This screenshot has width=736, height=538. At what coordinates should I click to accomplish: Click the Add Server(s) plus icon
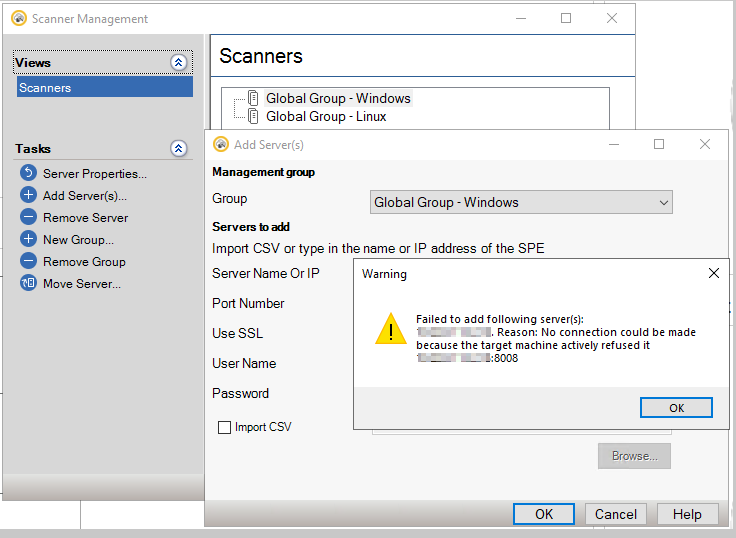coord(28,195)
